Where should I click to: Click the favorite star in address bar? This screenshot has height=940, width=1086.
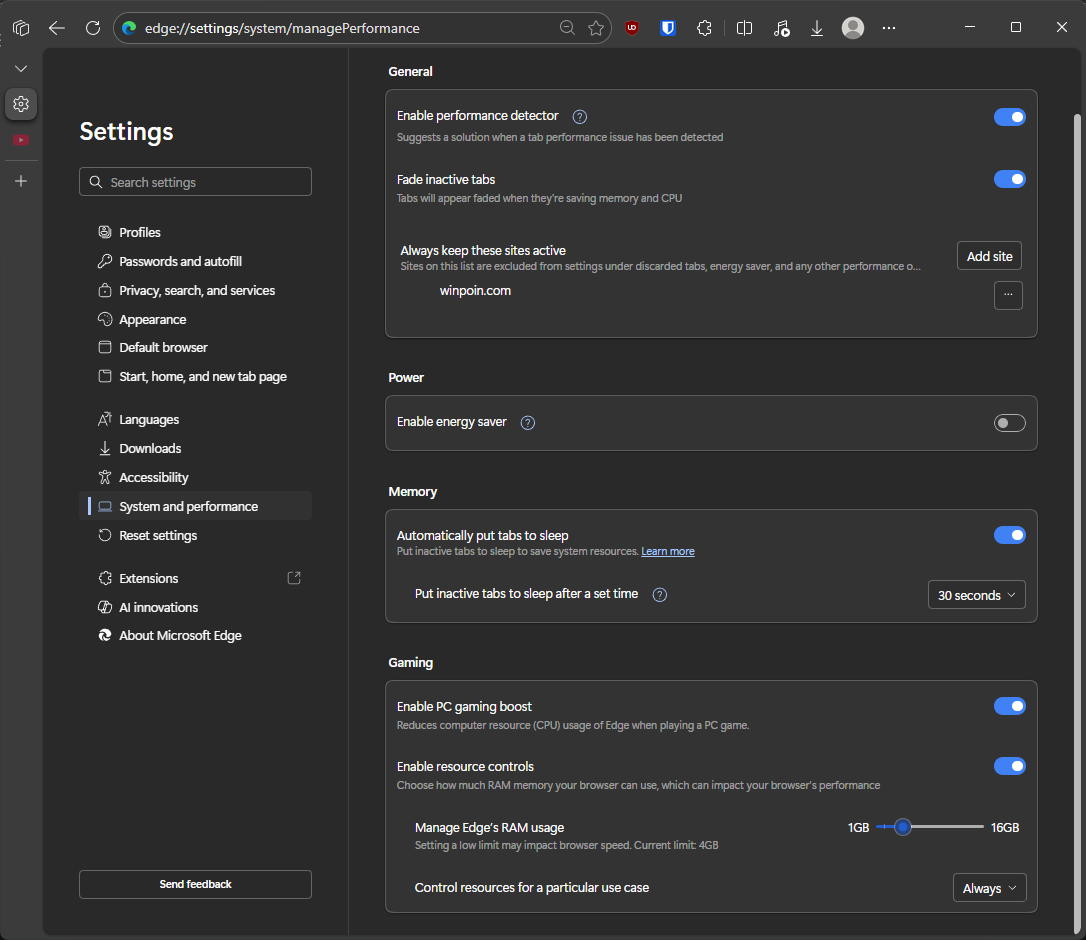pyautogui.click(x=596, y=28)
